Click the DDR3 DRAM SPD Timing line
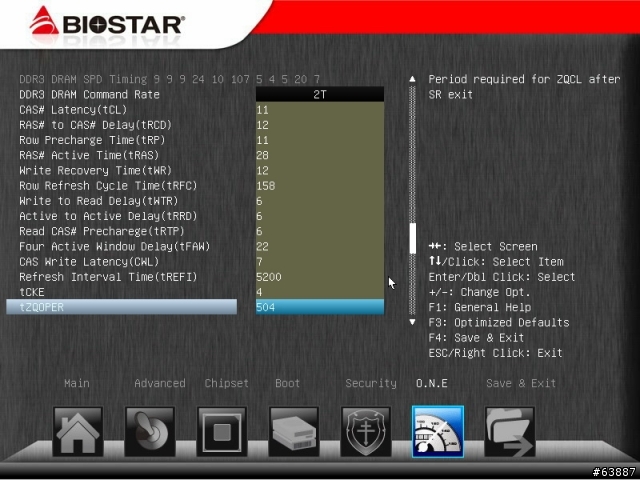640x480 pixels. pos(169,79)
